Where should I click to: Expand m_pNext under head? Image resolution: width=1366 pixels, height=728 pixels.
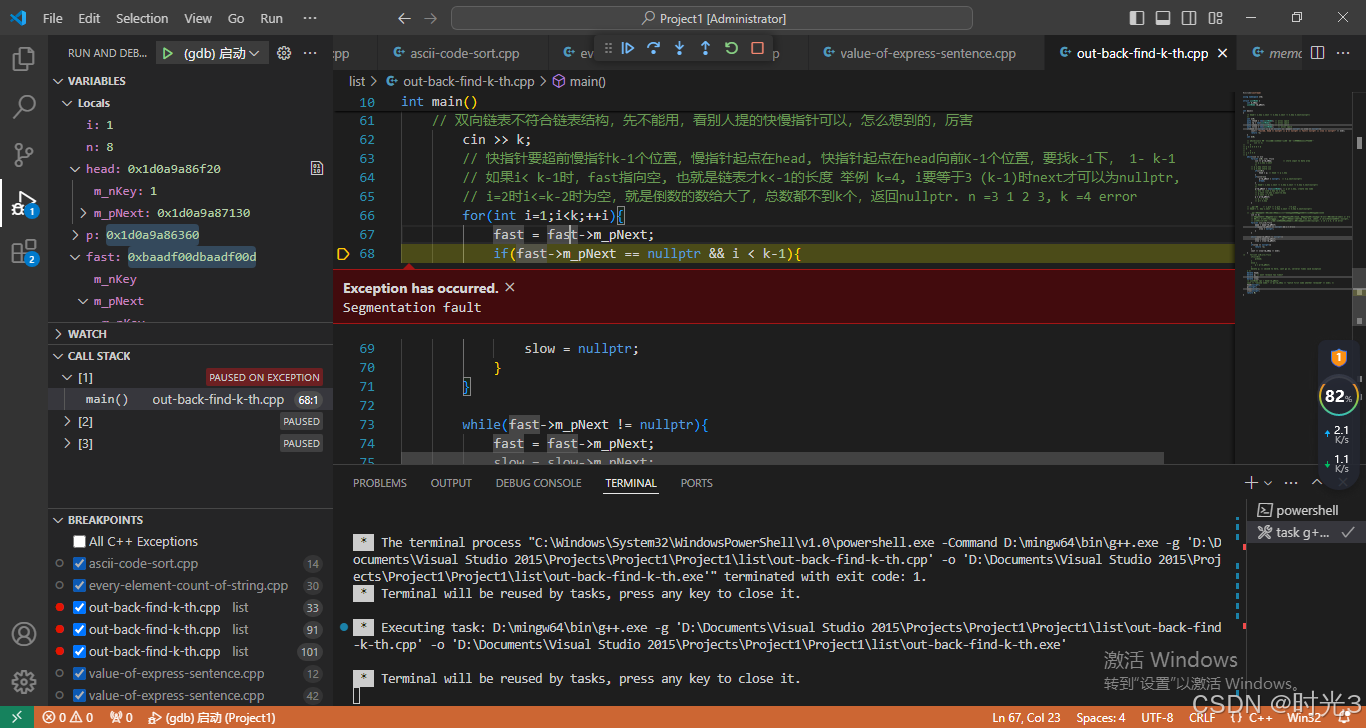(x=84, y=213)
